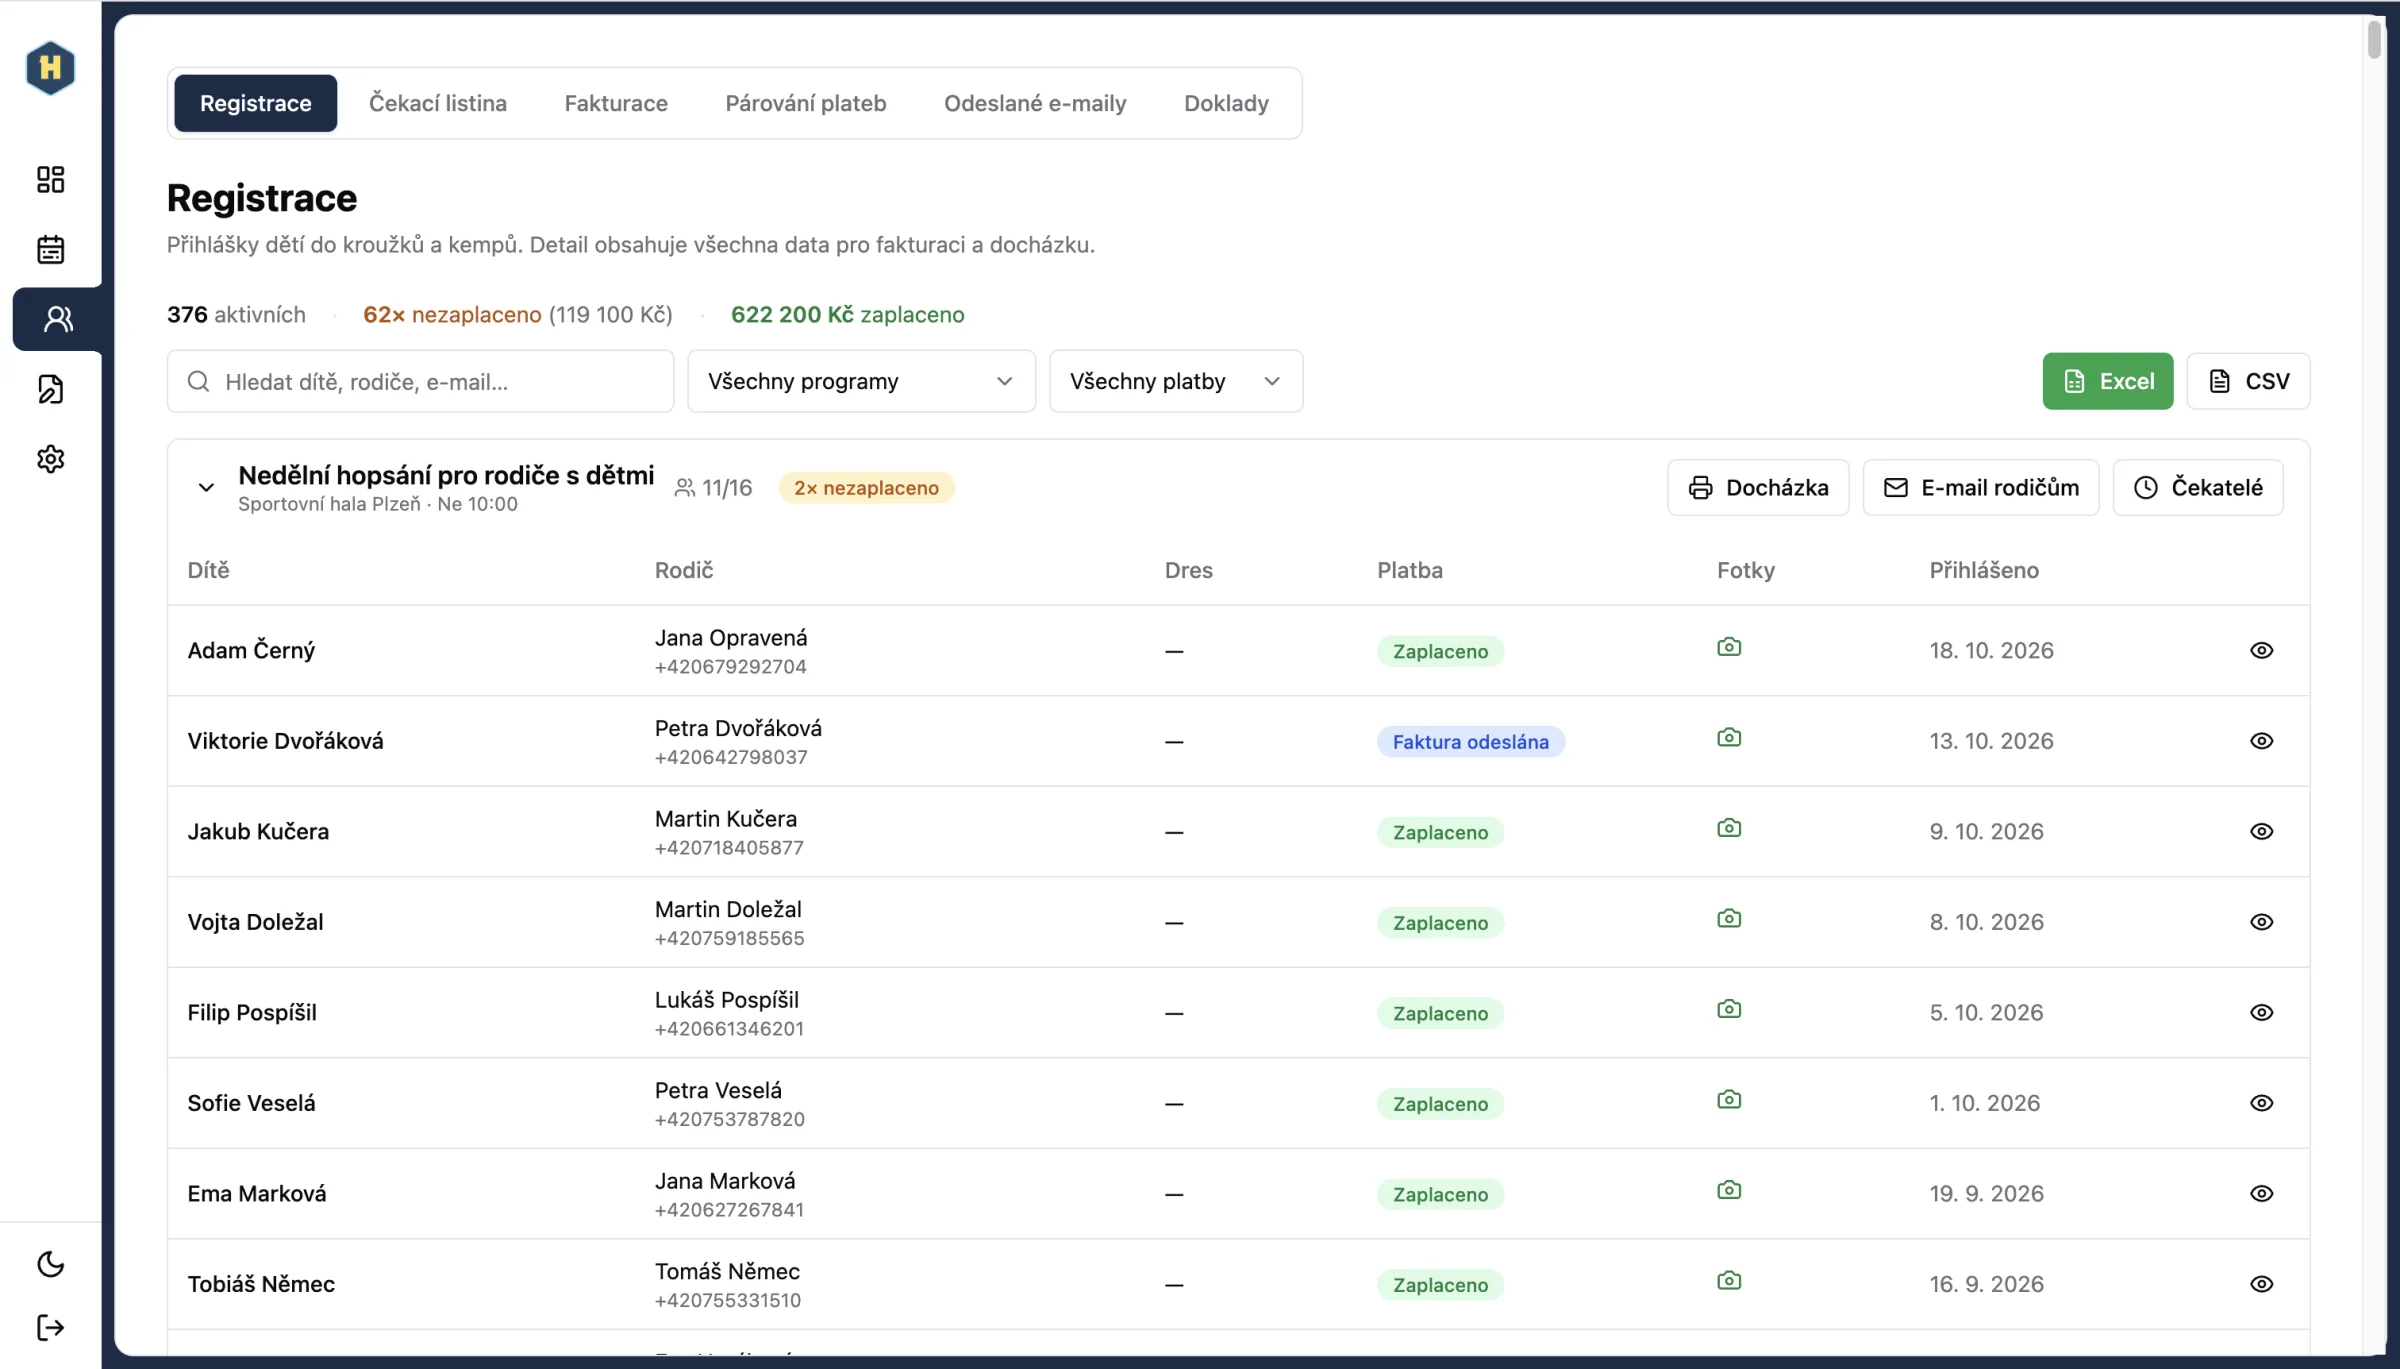Open photos camera icon for Vojta Doležal
The width and height of the screenshot is (2400, 1369).
(x=1729, y=919)
